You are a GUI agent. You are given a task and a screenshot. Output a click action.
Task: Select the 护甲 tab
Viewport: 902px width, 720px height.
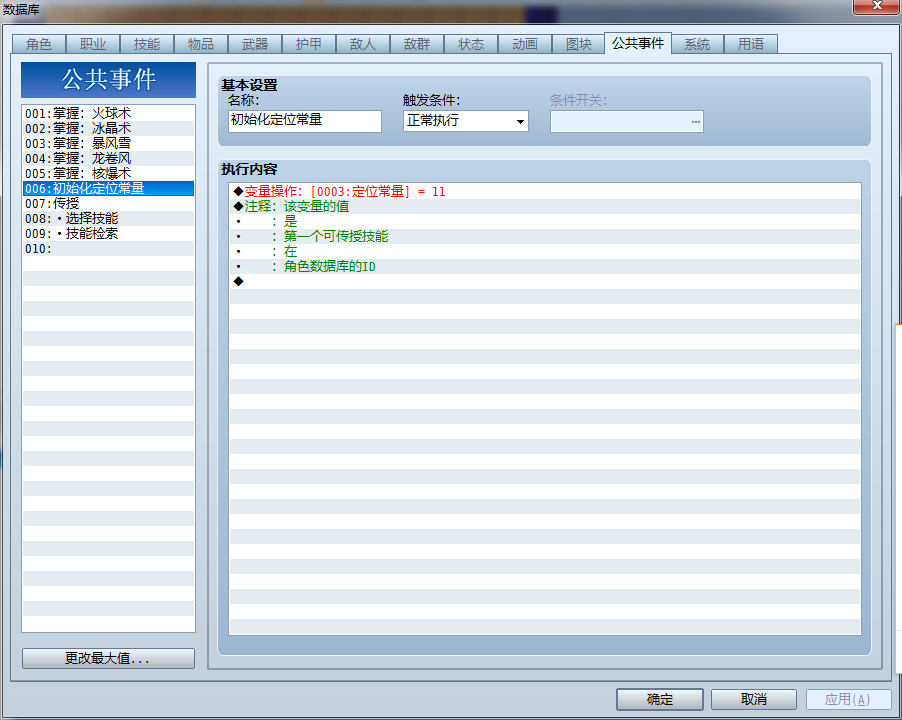309,44
